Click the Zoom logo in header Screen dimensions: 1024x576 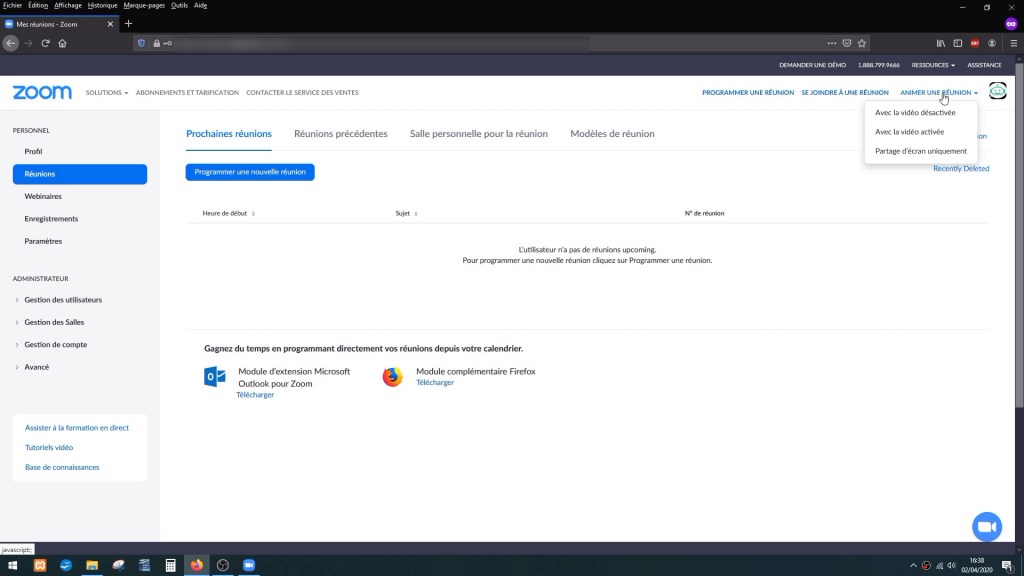point(42,92)
